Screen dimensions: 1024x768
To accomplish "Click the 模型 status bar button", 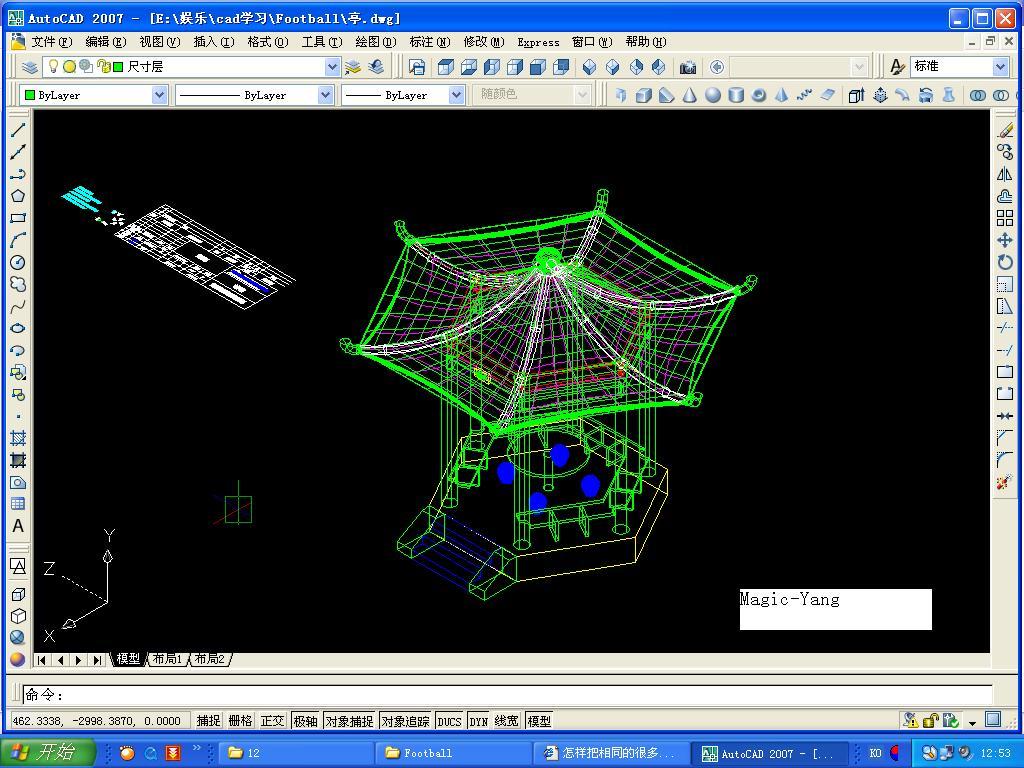I will coord(539,721).
